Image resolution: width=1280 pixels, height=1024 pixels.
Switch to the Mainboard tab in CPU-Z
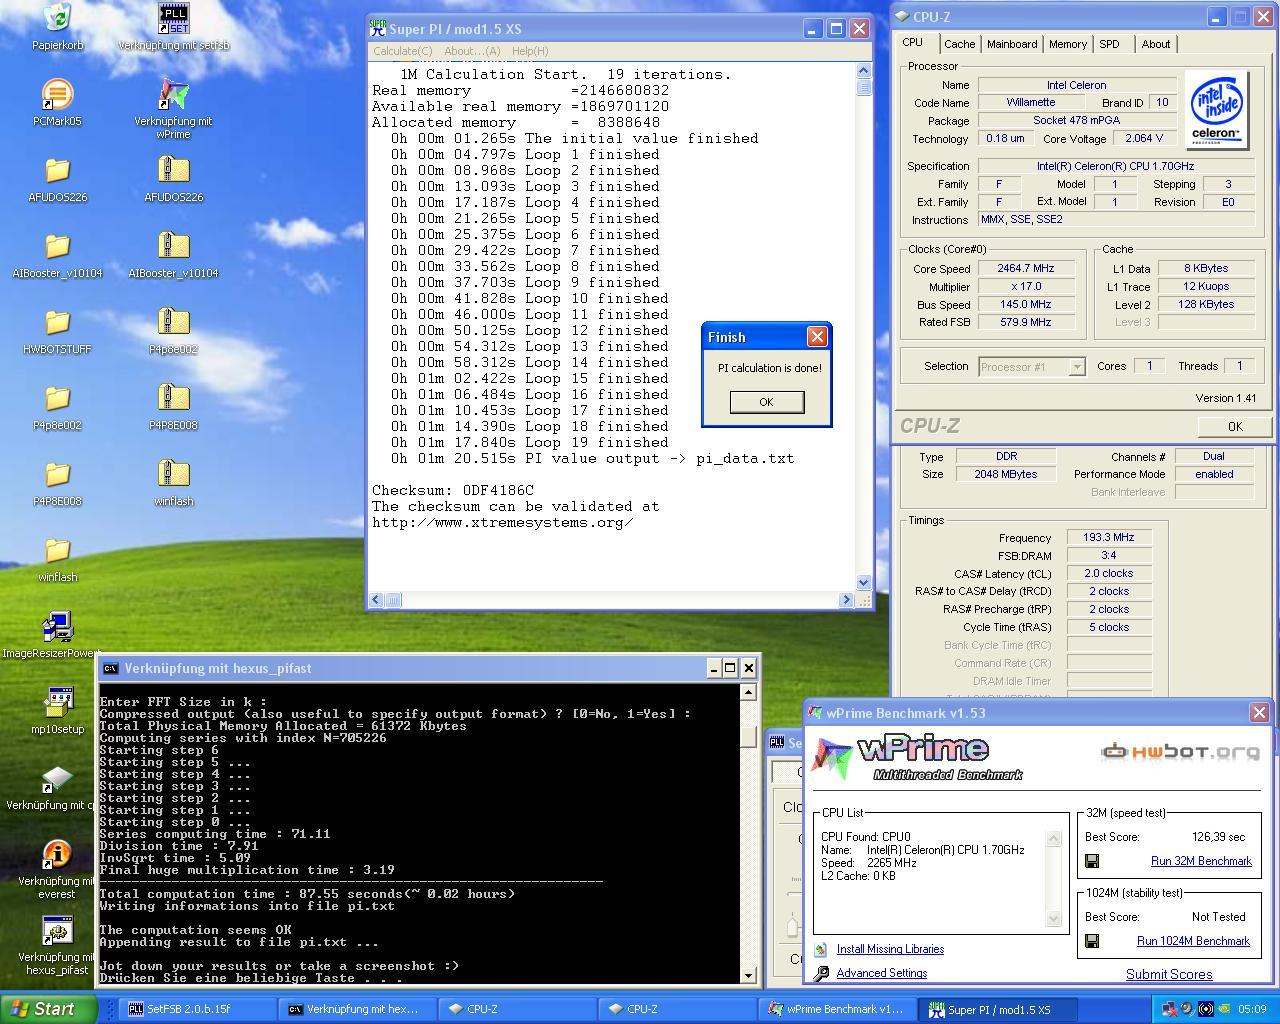pyautogui.click(x=1012, y=44)
